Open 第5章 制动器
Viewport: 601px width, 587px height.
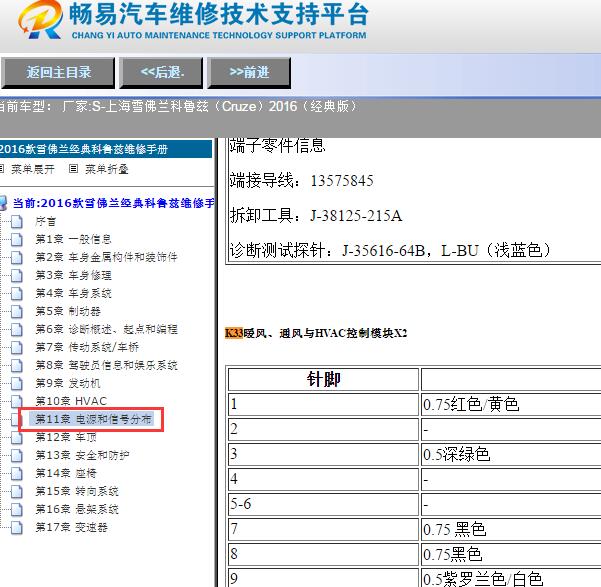[68, 311]
